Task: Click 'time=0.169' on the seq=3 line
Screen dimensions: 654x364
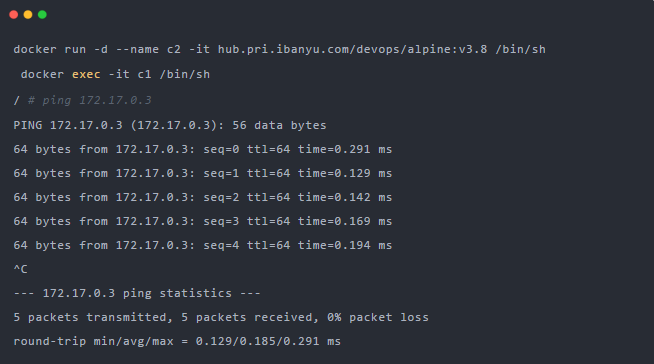Action: coord(334,221)
